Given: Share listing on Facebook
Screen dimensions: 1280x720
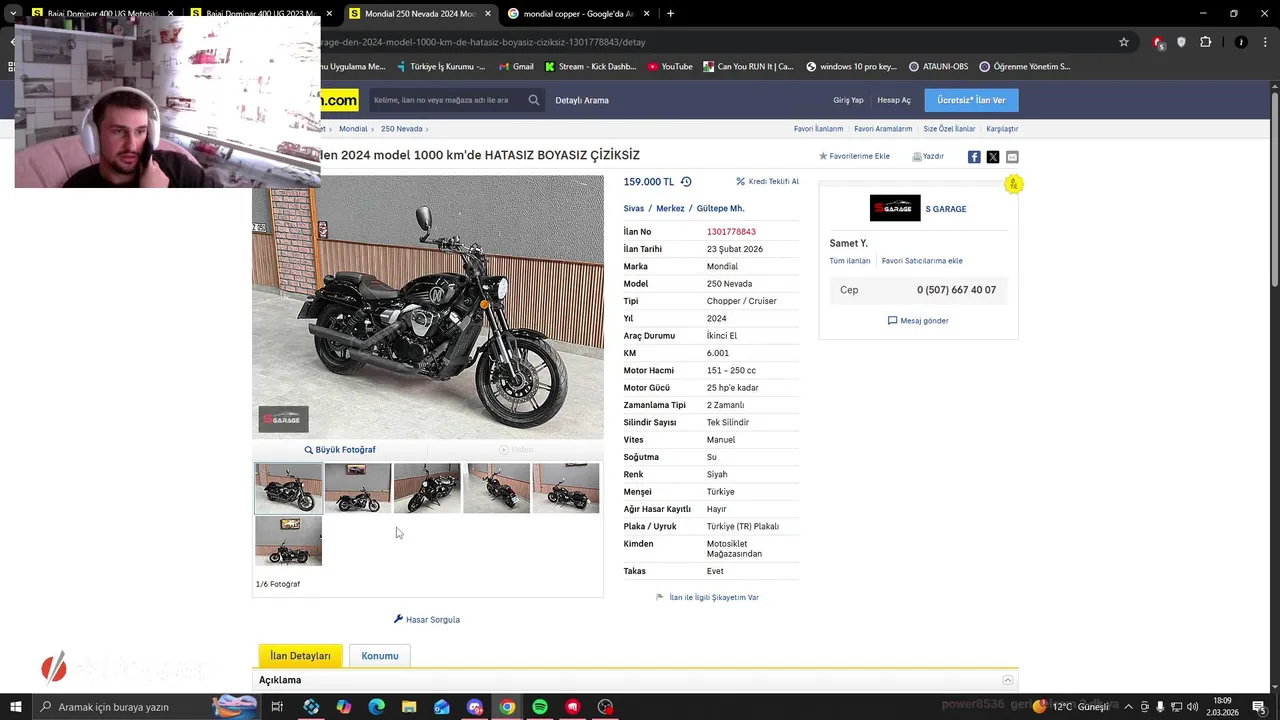Looking at the screenshot, I should pyautogui.click(x=974, y=157).
